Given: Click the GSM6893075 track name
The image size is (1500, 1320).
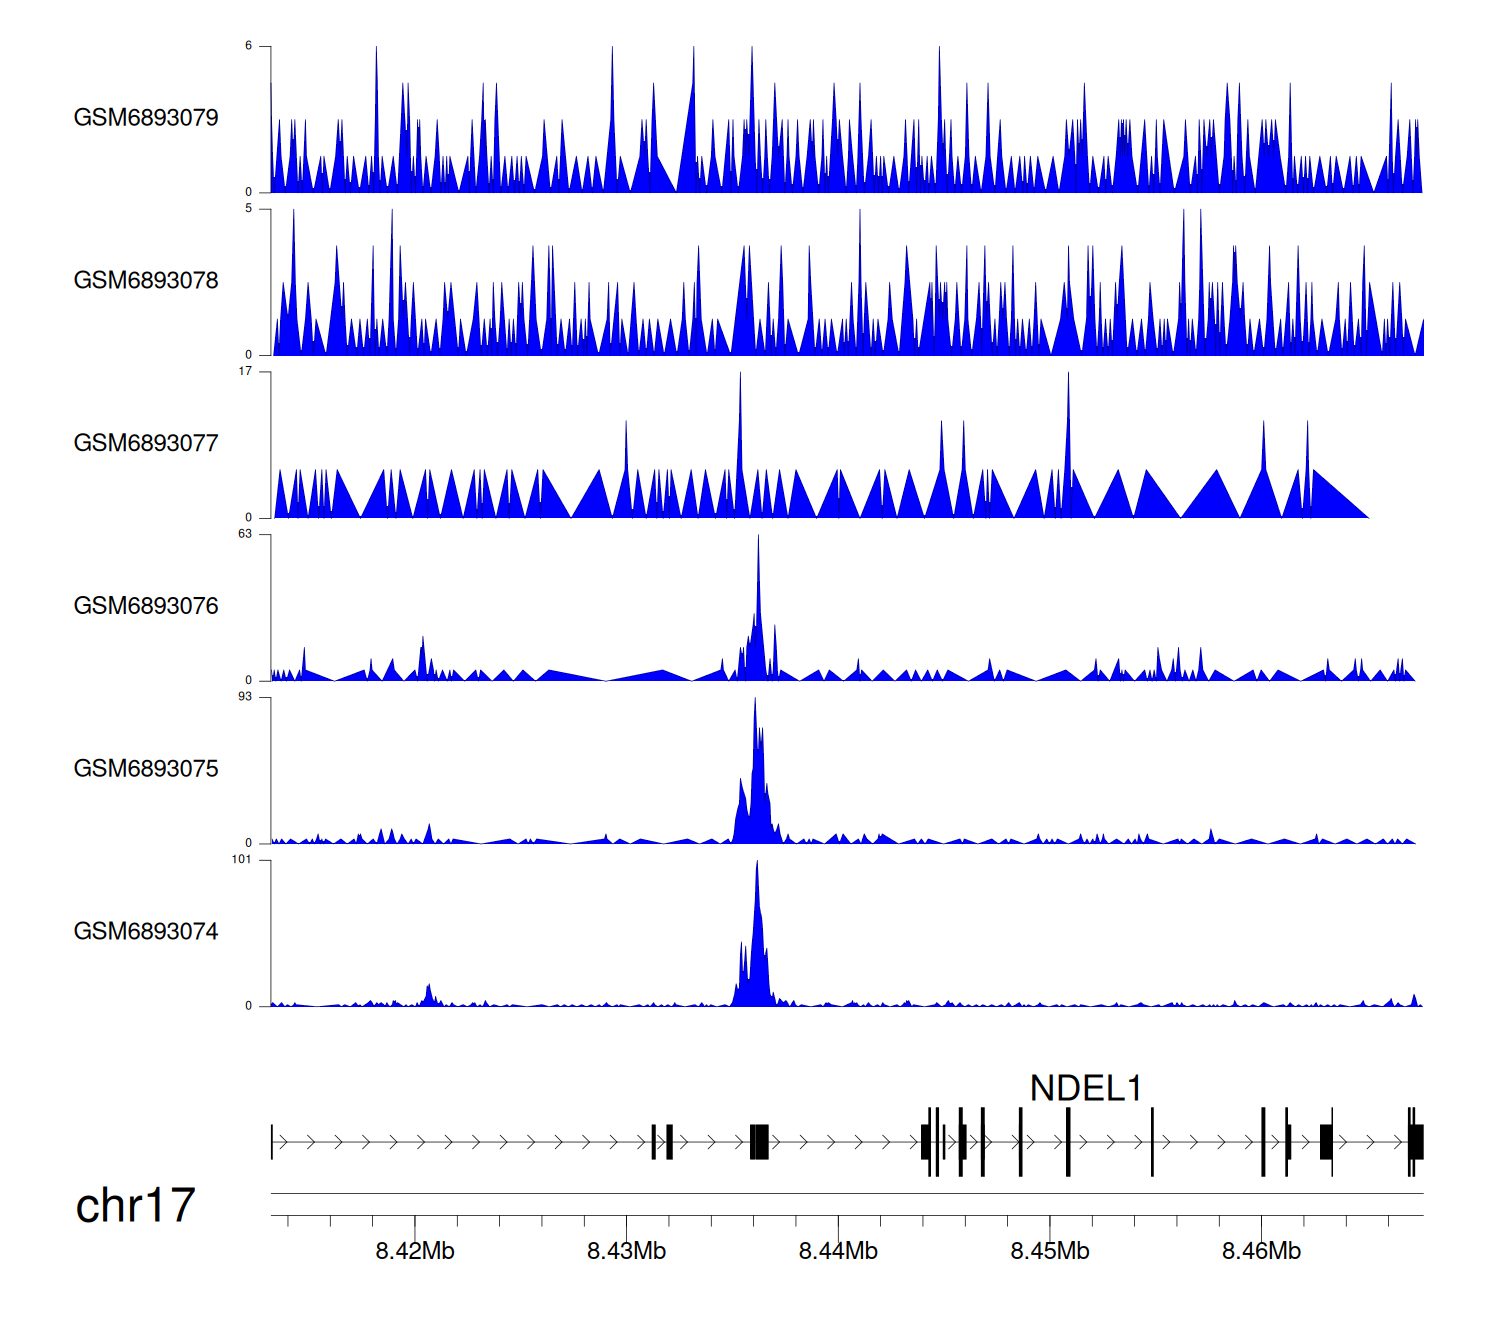Looking at the screenshot, I should point(146,769).
